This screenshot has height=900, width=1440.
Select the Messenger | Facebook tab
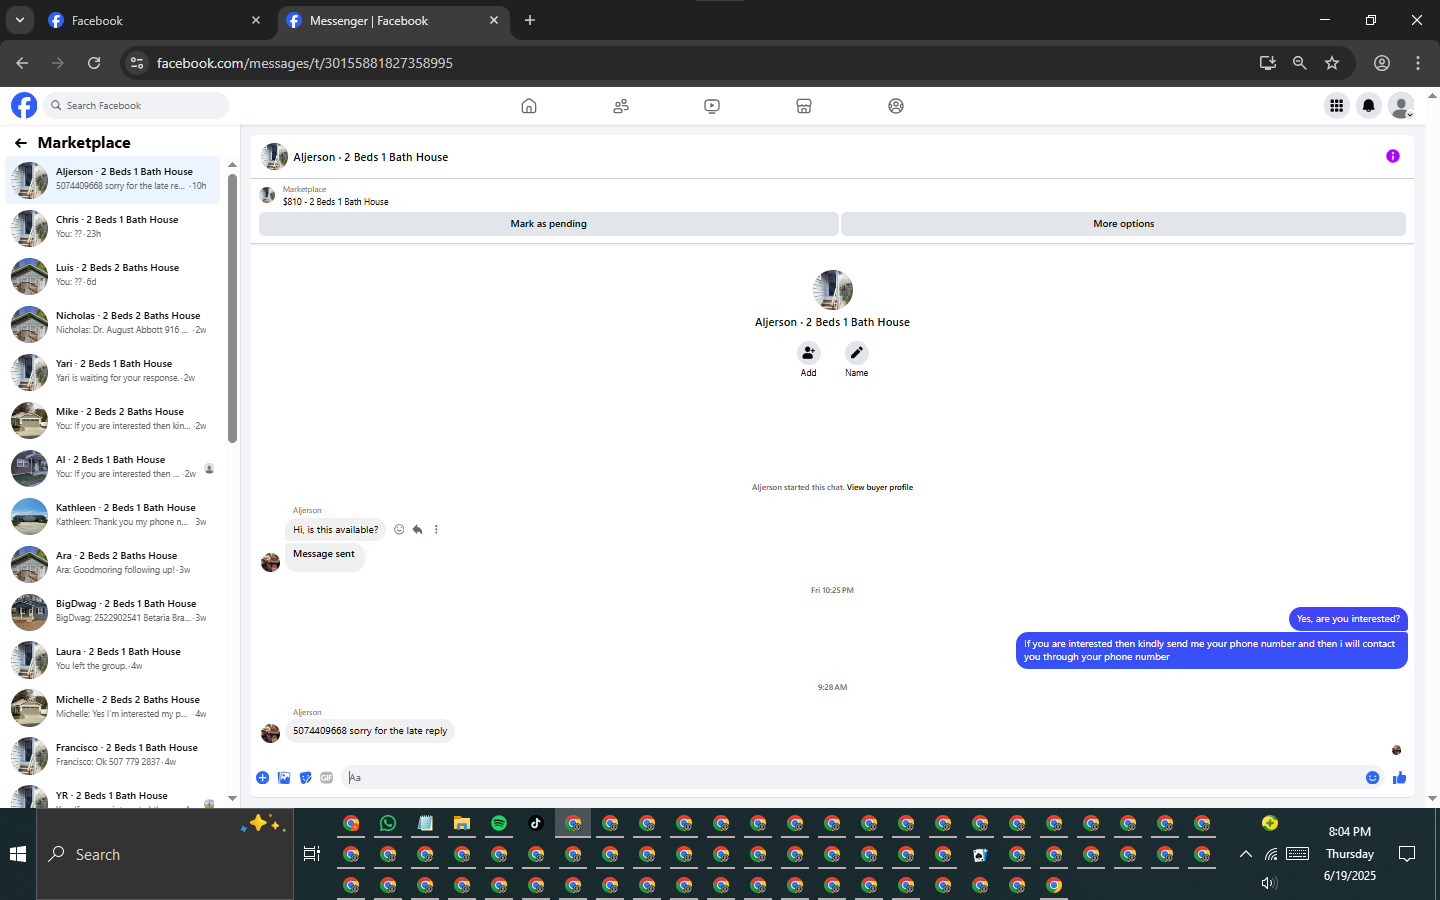pos(393,21)
